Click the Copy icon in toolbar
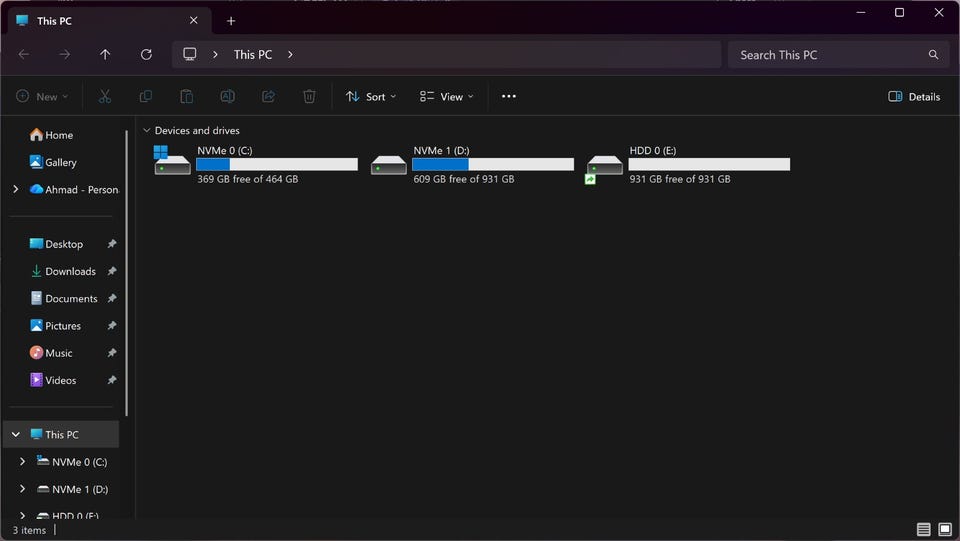The height and width of the screenshot is (541, 960). coord(146,96)
